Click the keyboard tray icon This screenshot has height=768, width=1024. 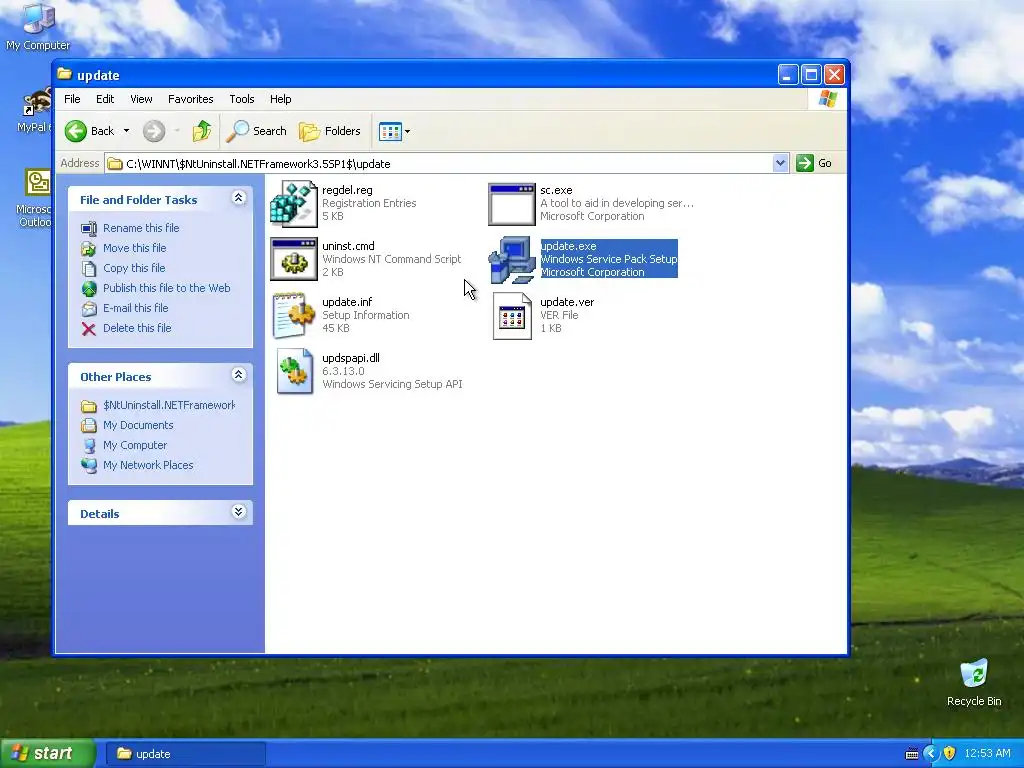coord(912,754)
